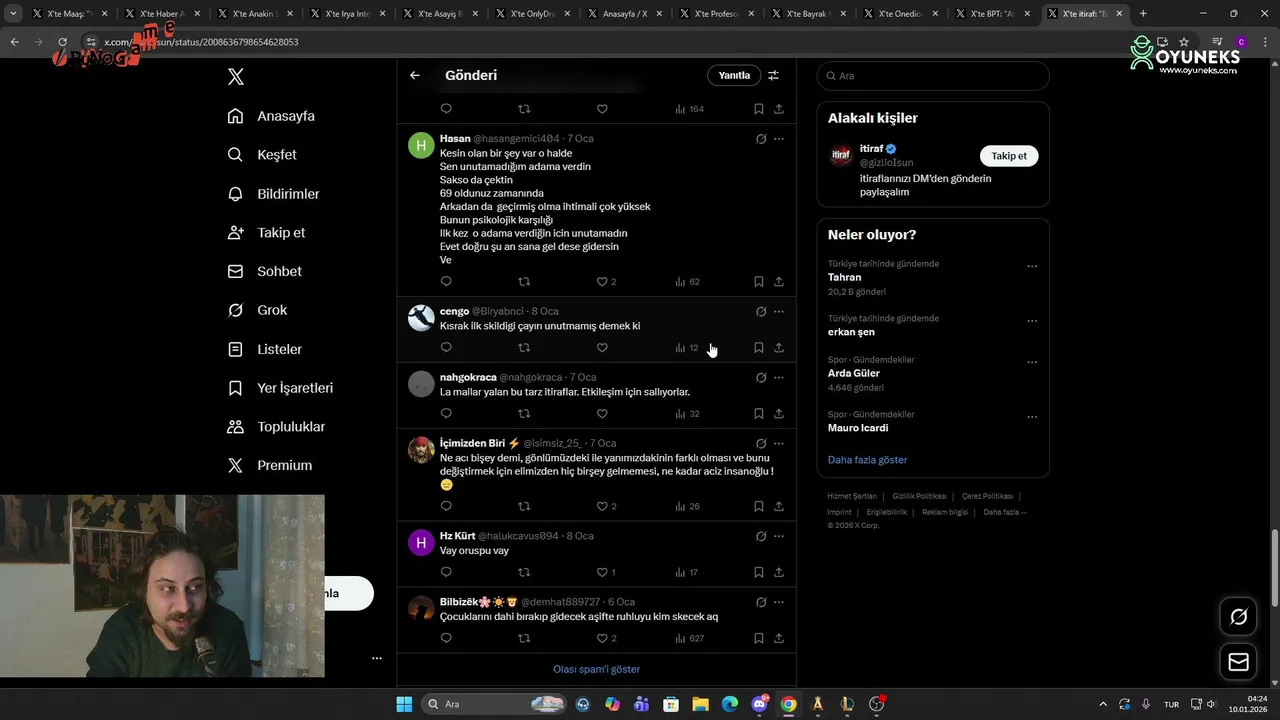Open more options on Bilbizêk's reply

pos(779,603)
